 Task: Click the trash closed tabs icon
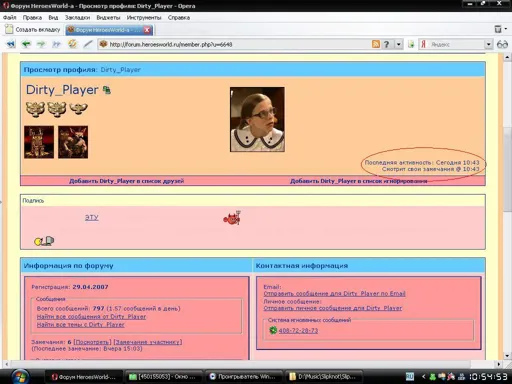pos(498,29)
